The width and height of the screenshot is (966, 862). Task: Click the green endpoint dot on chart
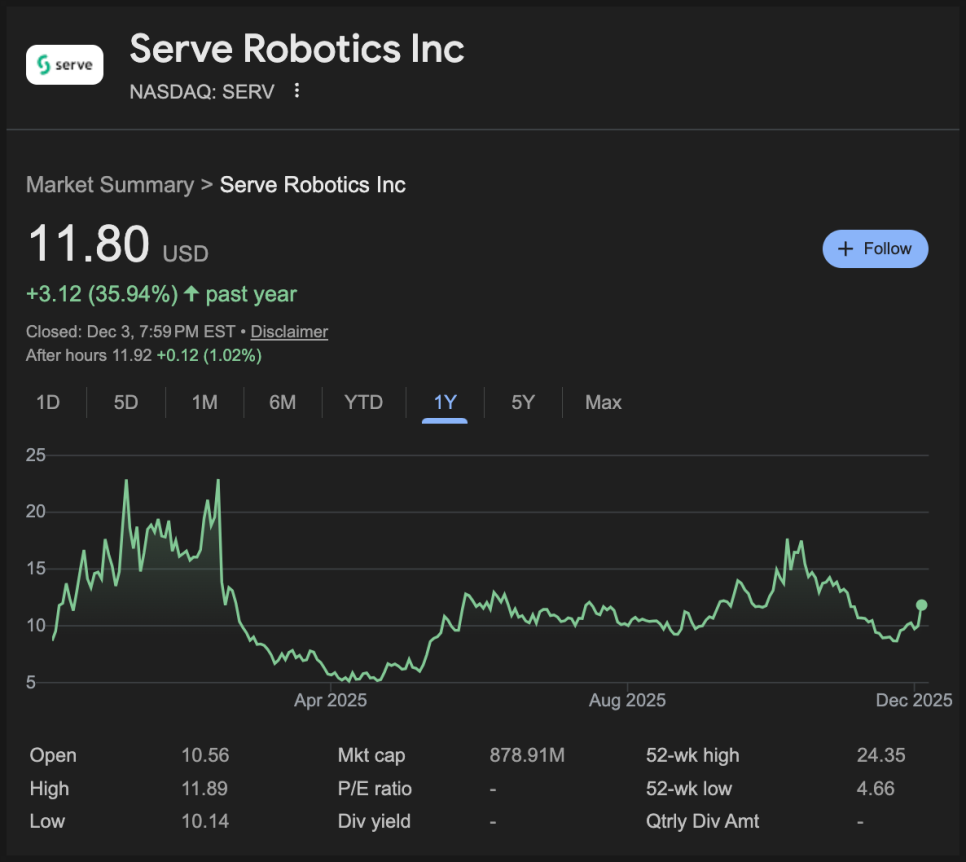pos(922,605)
